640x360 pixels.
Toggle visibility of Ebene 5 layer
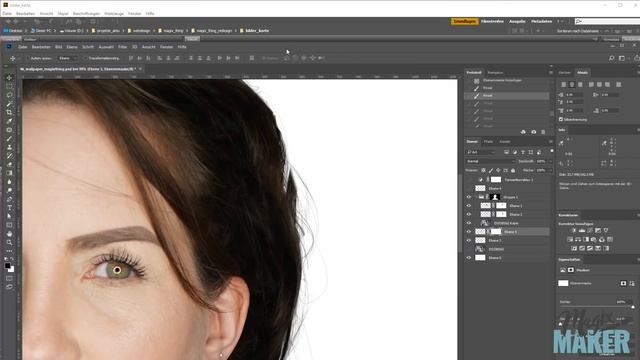(x=469, y=231)
